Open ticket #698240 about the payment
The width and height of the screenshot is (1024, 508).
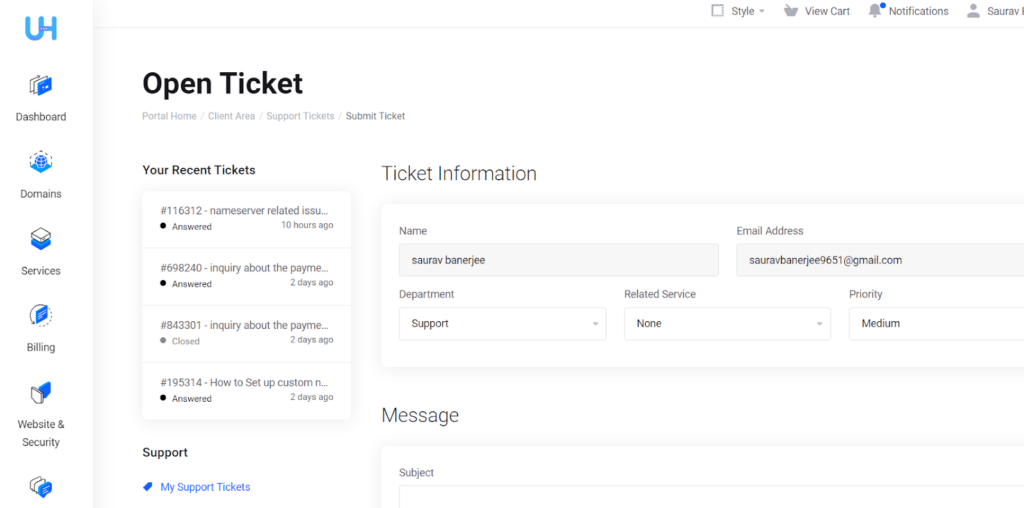pyautogui.click(x=247, y=276)
